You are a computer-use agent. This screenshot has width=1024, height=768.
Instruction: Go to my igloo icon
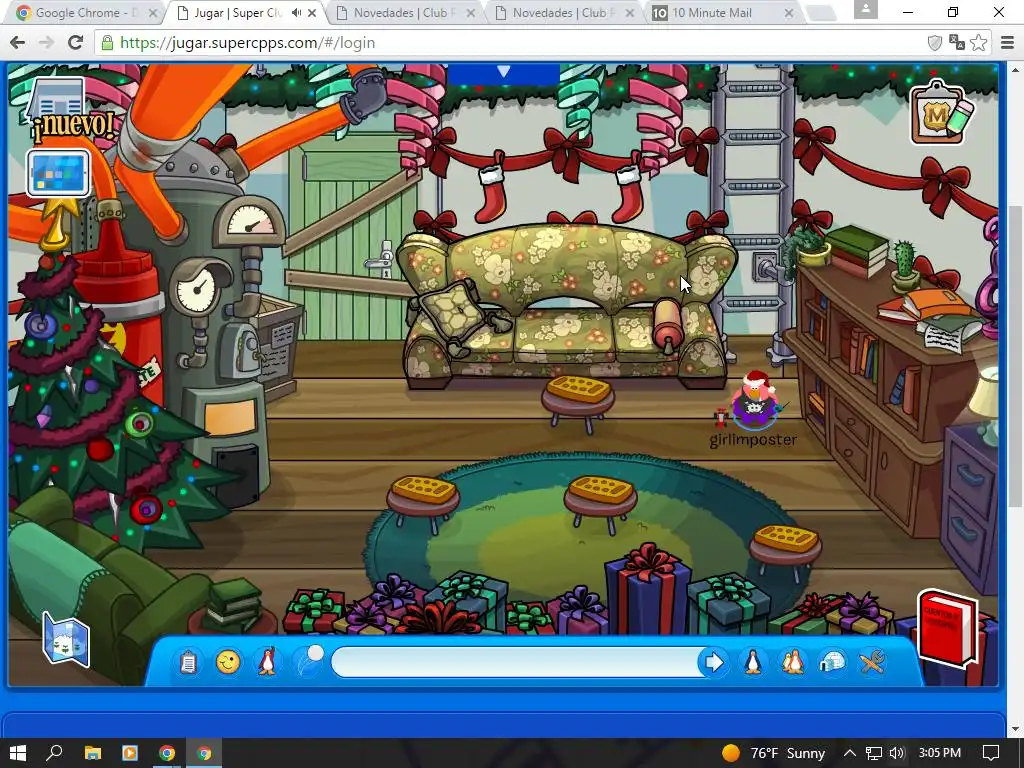[833, 662]
